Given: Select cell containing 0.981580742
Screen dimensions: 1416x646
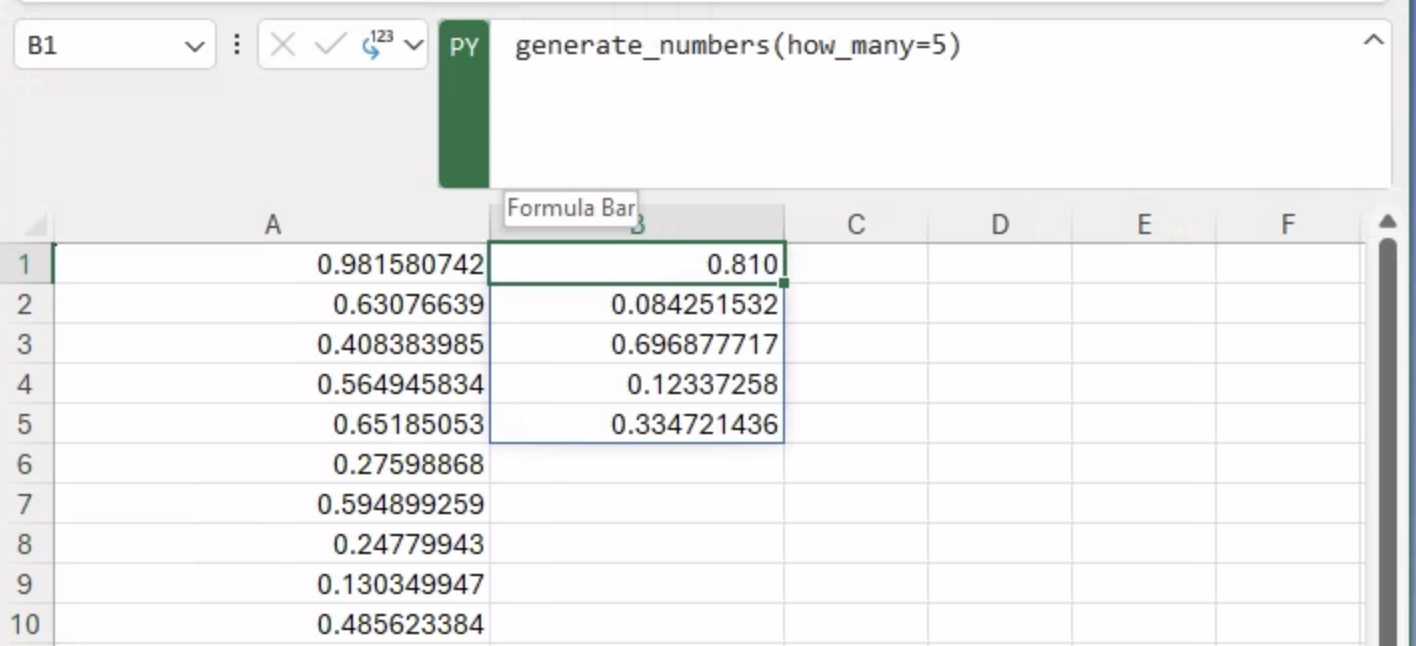Looking at the screenshot, I should (272, 264).
